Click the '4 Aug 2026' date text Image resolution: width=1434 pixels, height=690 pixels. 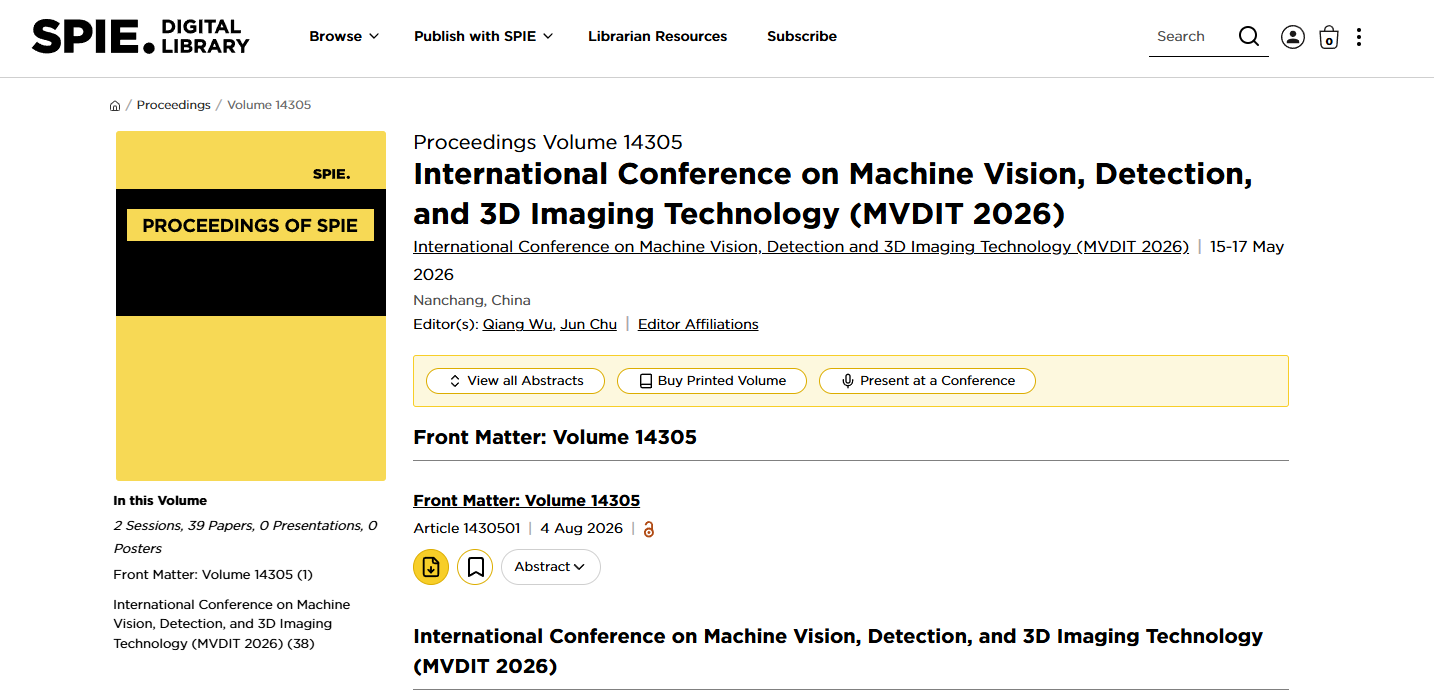point(582,529)
